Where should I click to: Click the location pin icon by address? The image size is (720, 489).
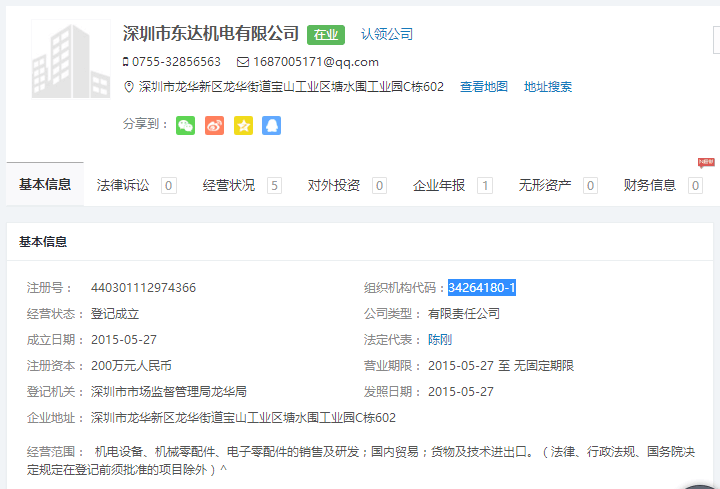(x=128, y=87)
